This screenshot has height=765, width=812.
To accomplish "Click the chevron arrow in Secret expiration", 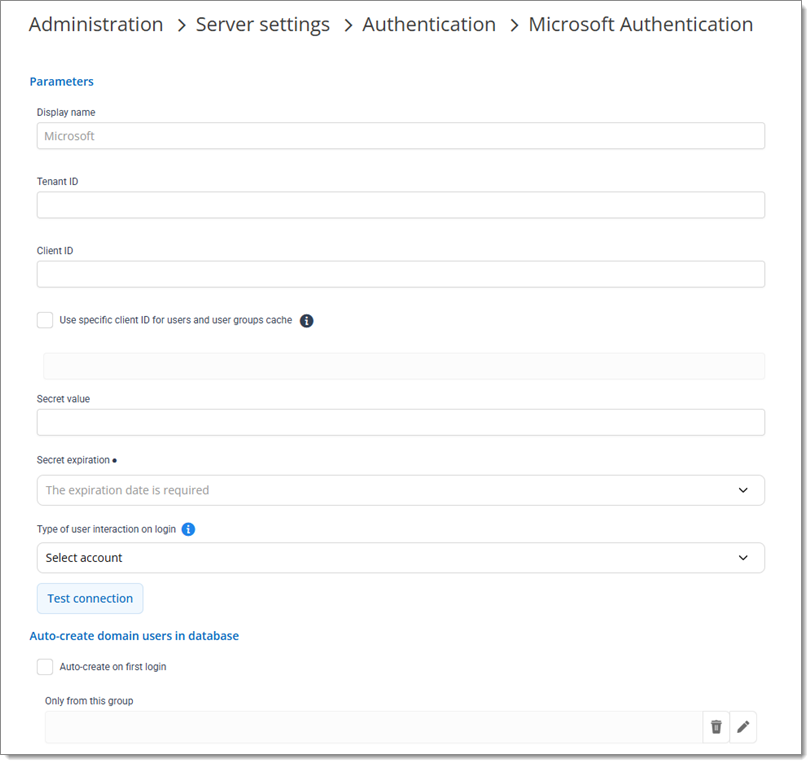I will coord(743,490).
